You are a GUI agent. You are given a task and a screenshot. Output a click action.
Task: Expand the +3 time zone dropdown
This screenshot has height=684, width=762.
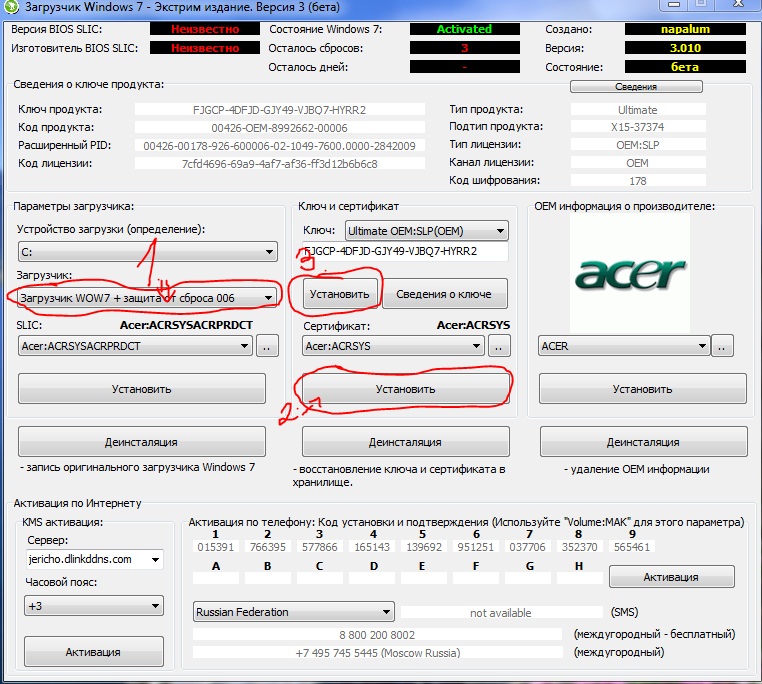[94, 606]
